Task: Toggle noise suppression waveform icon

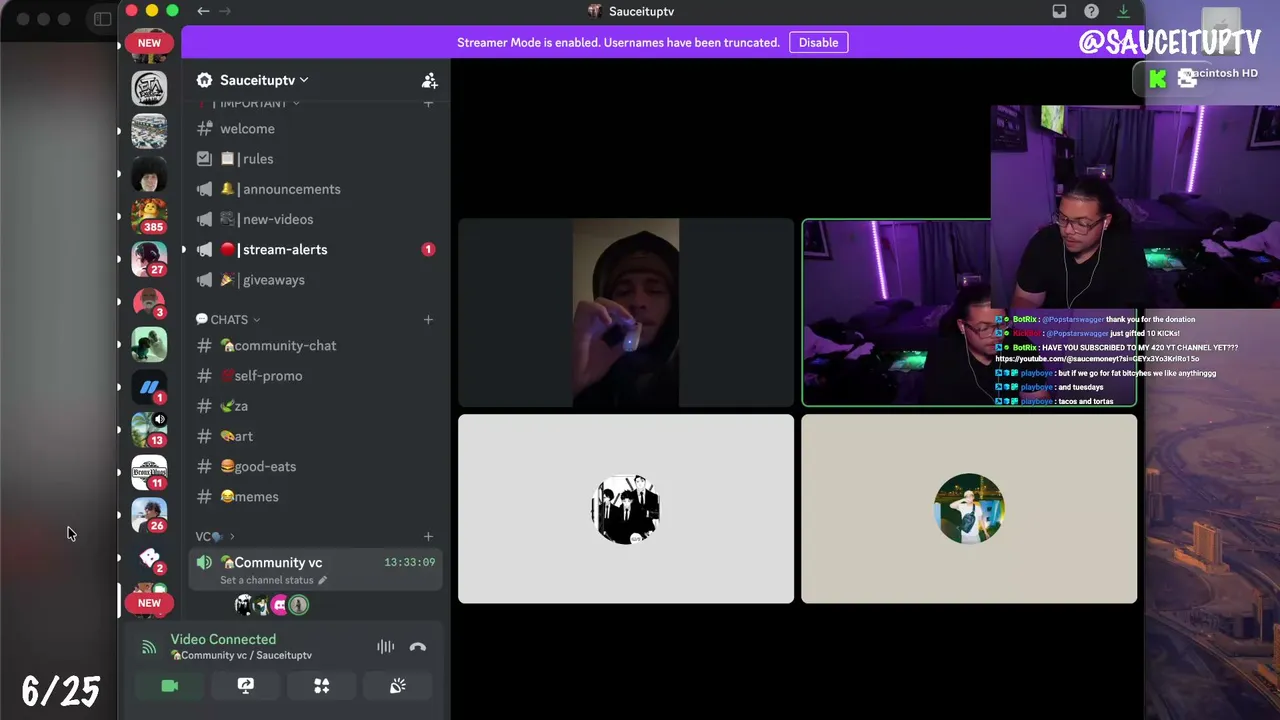Action: click(x=385, y=647)
